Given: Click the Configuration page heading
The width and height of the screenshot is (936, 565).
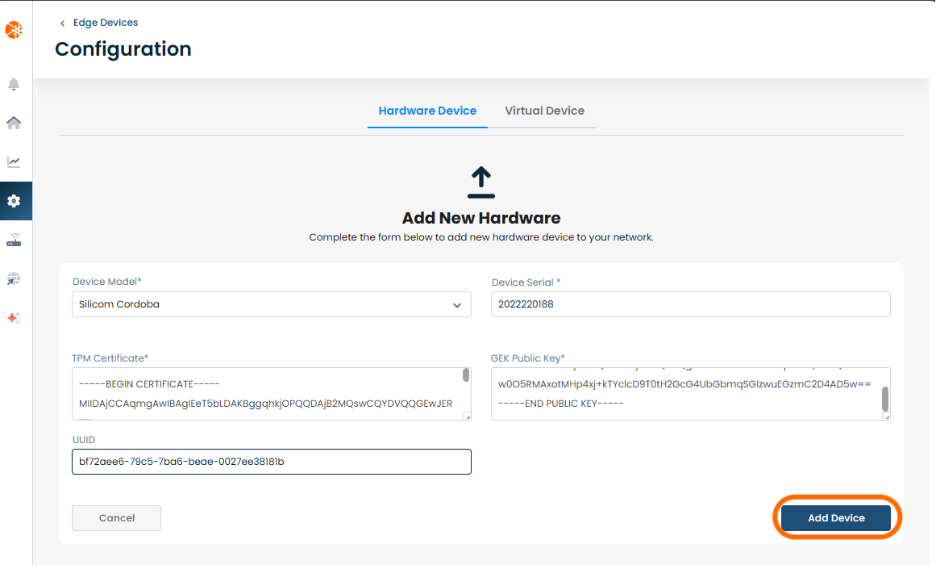Looking at the screenshot, I should click(123, 49).
